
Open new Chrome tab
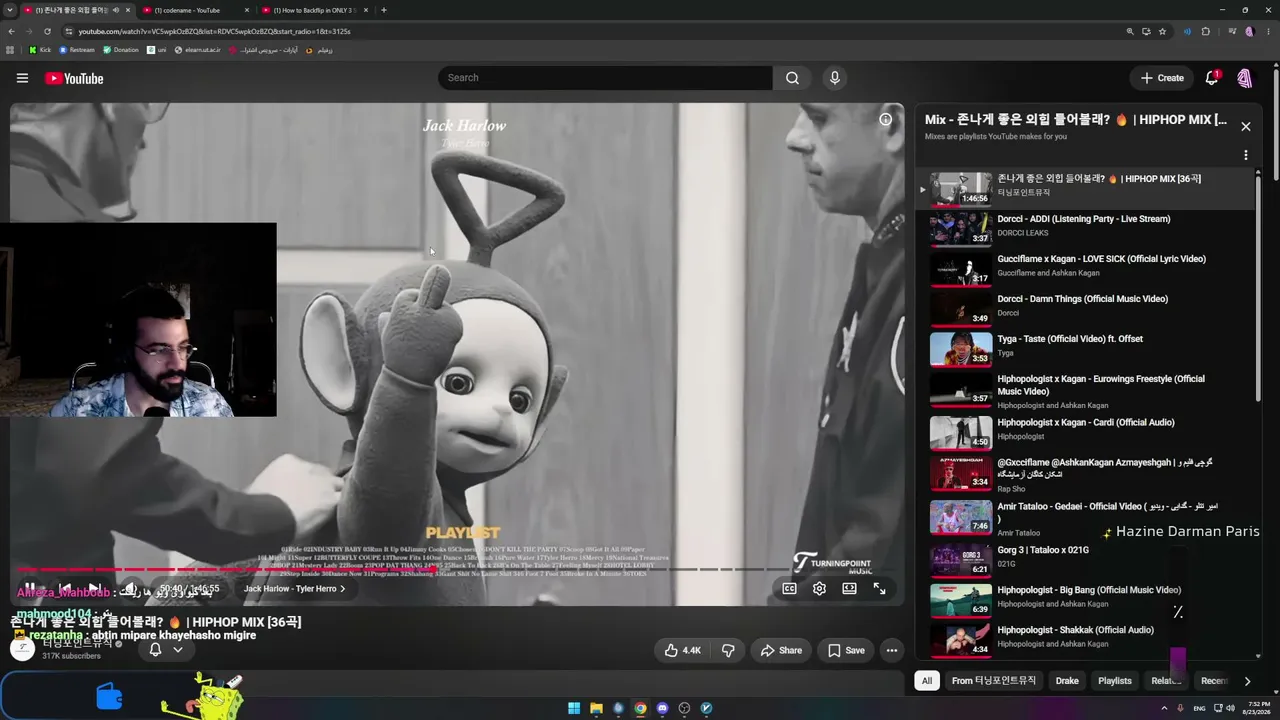[x=384, y=10]
